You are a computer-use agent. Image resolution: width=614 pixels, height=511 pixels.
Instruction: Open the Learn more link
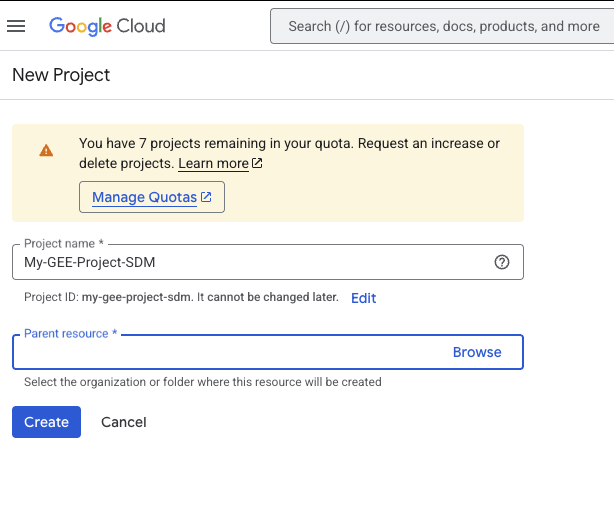tap(220, 163)
